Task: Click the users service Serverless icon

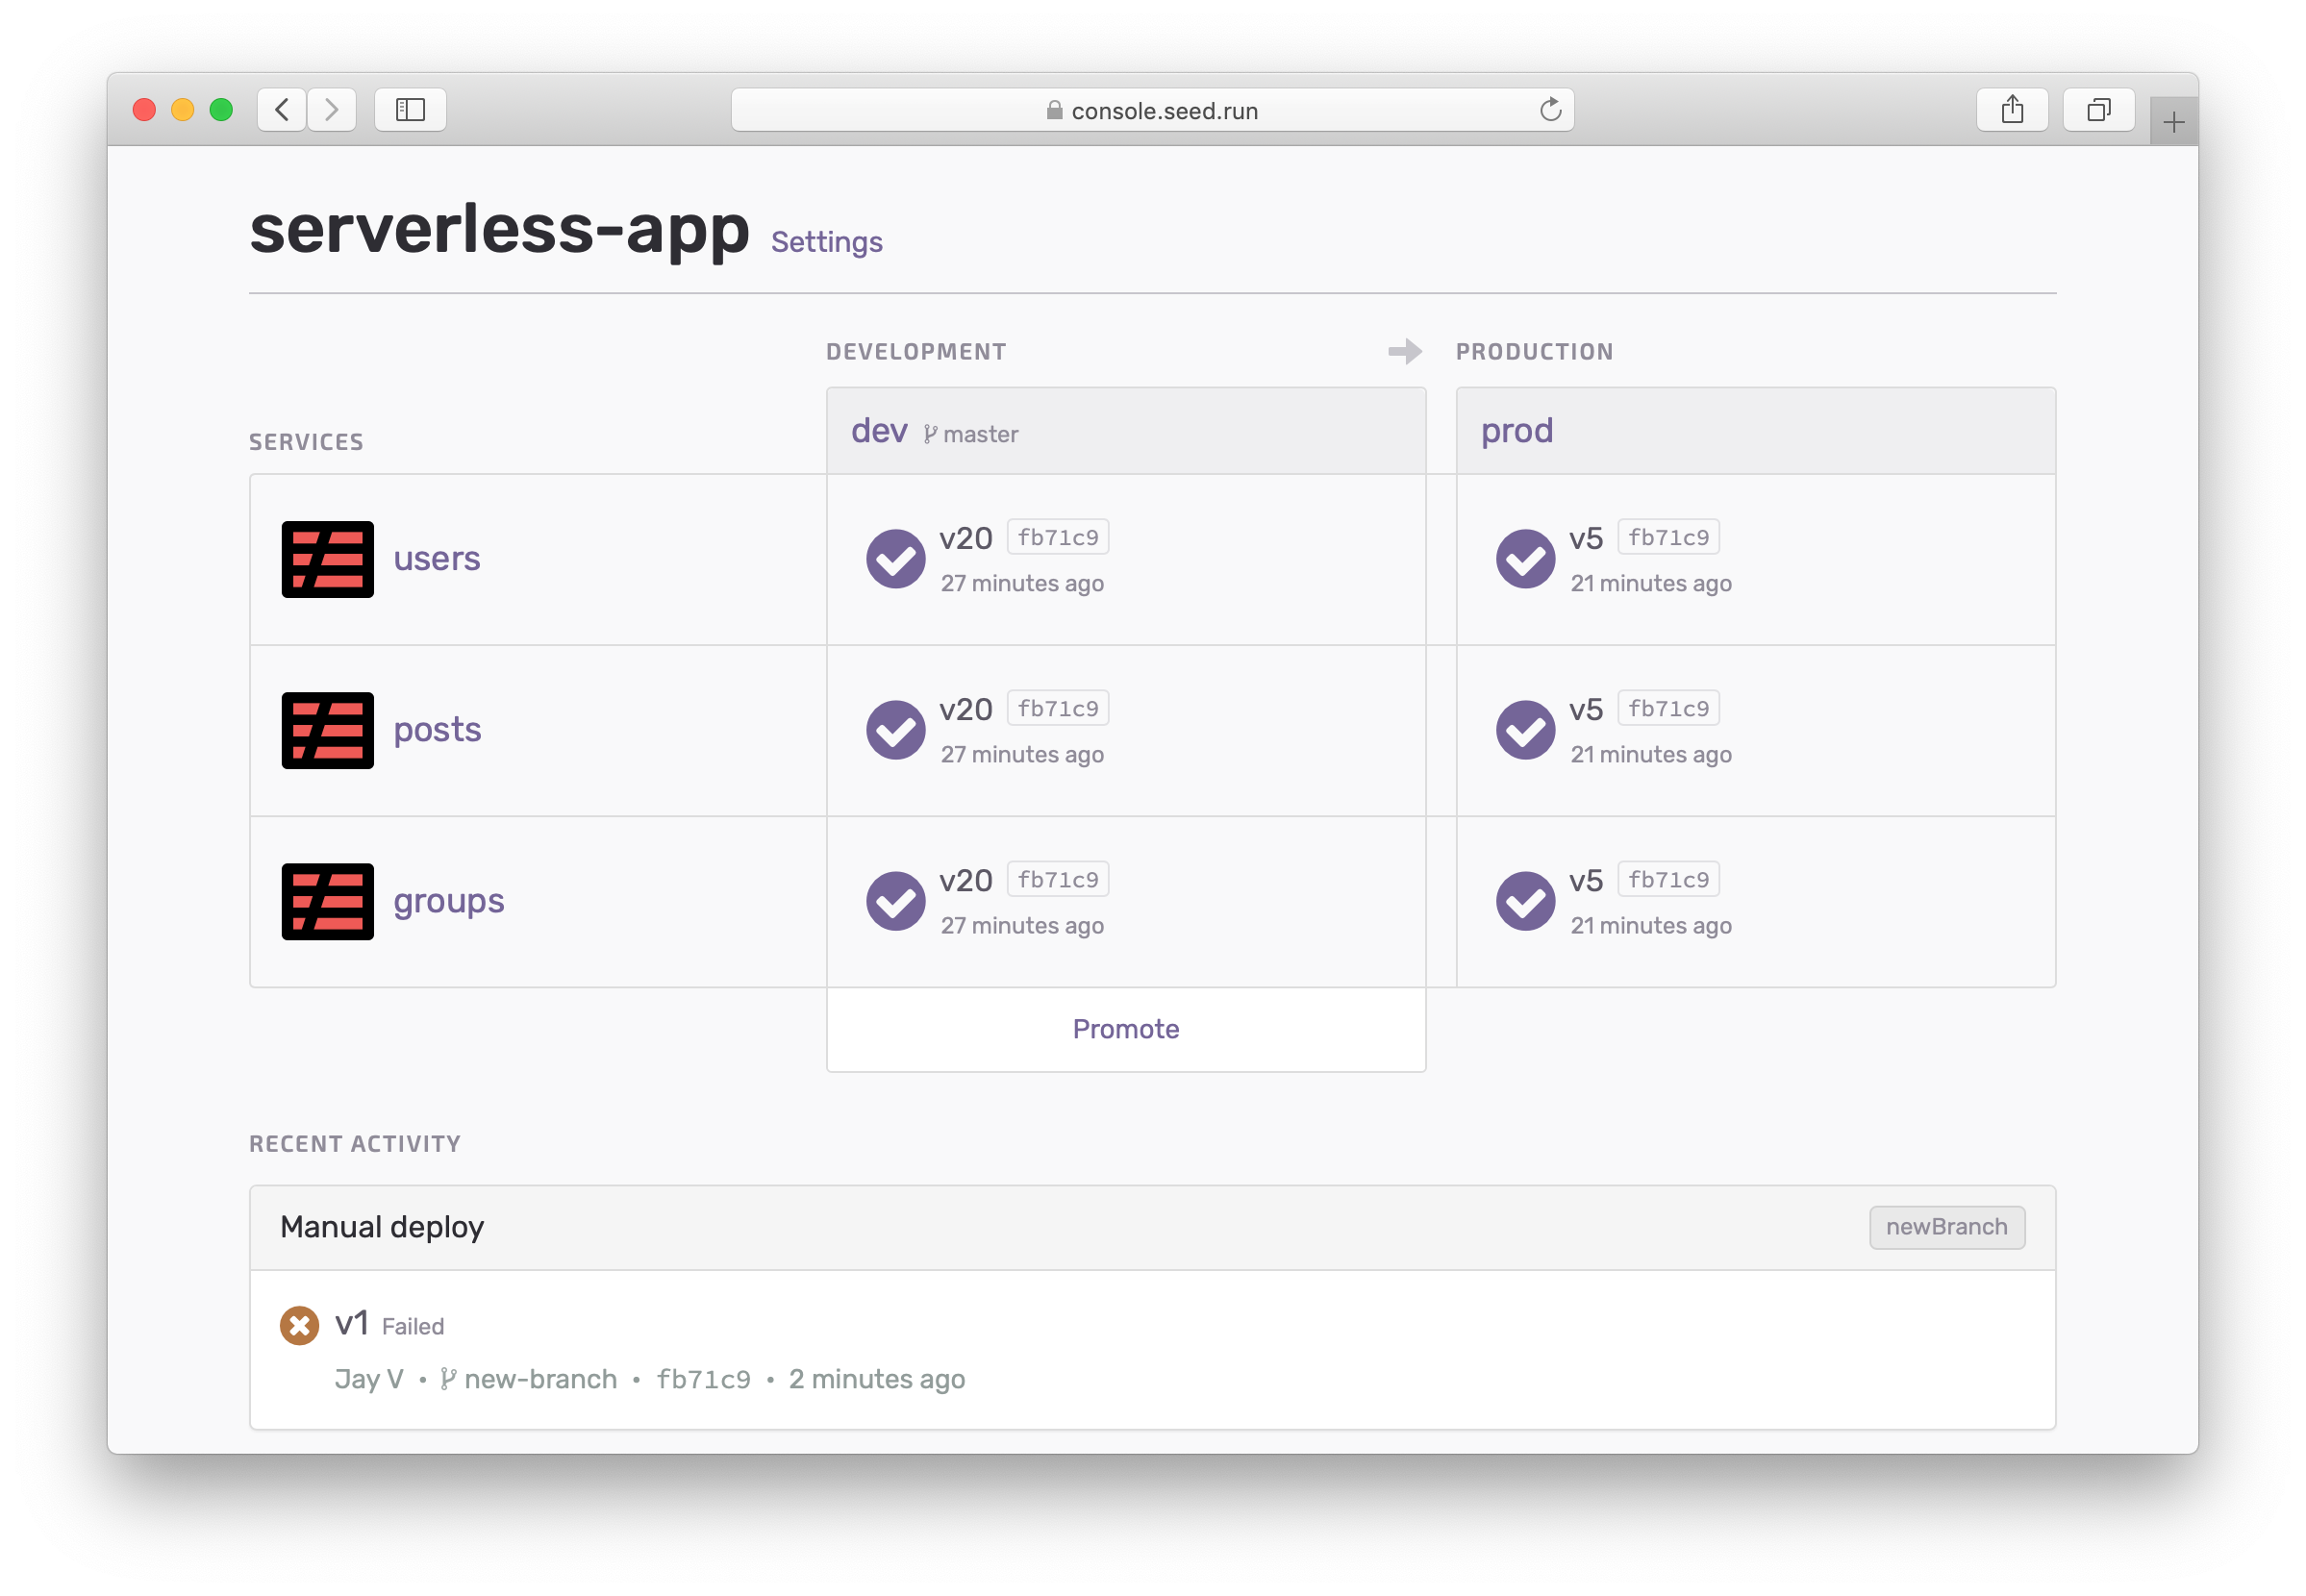Action: coord(327,559)
